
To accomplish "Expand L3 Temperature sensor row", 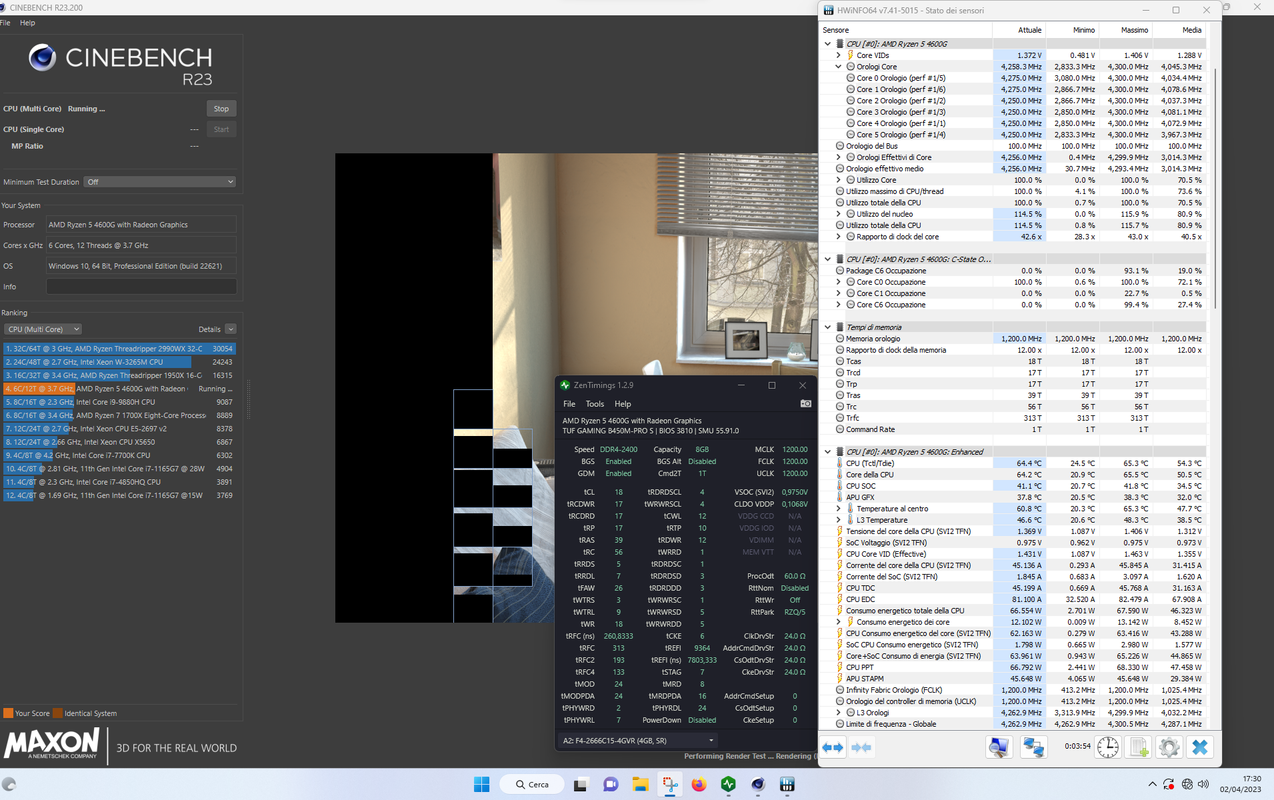I will click(x=838, y=520).
